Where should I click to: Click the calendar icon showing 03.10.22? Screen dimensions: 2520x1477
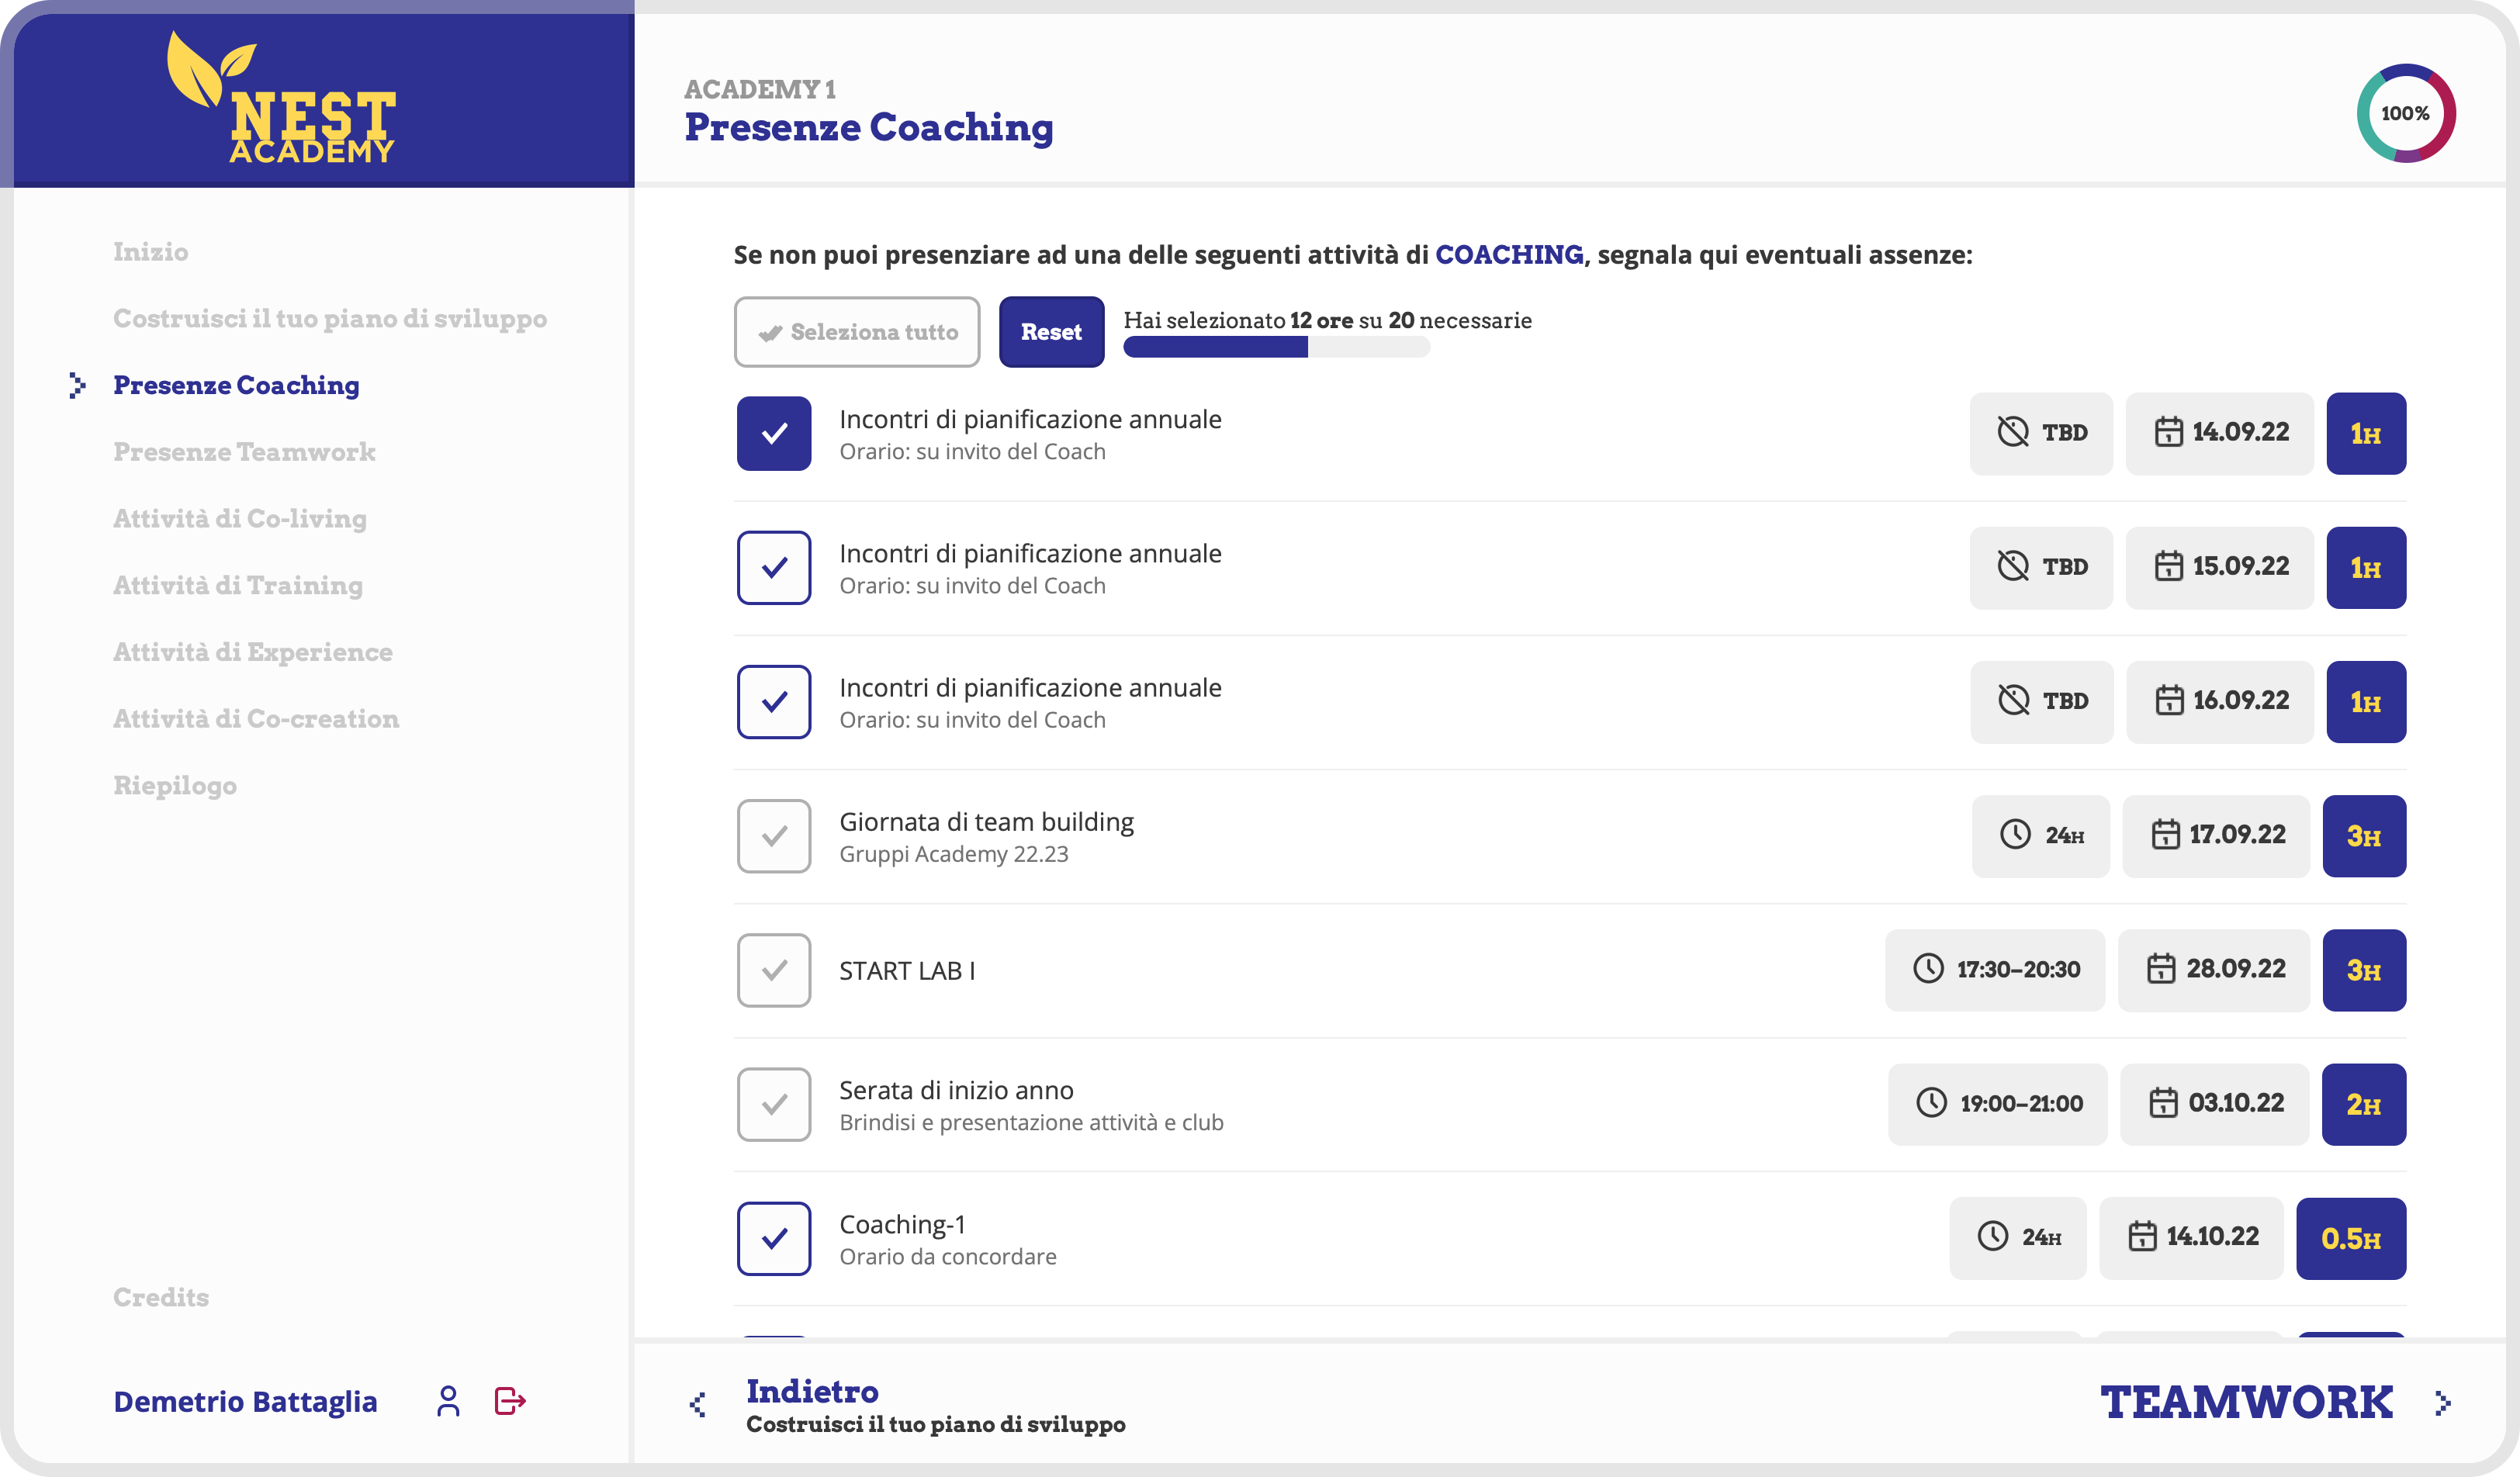[2164, 1104]
